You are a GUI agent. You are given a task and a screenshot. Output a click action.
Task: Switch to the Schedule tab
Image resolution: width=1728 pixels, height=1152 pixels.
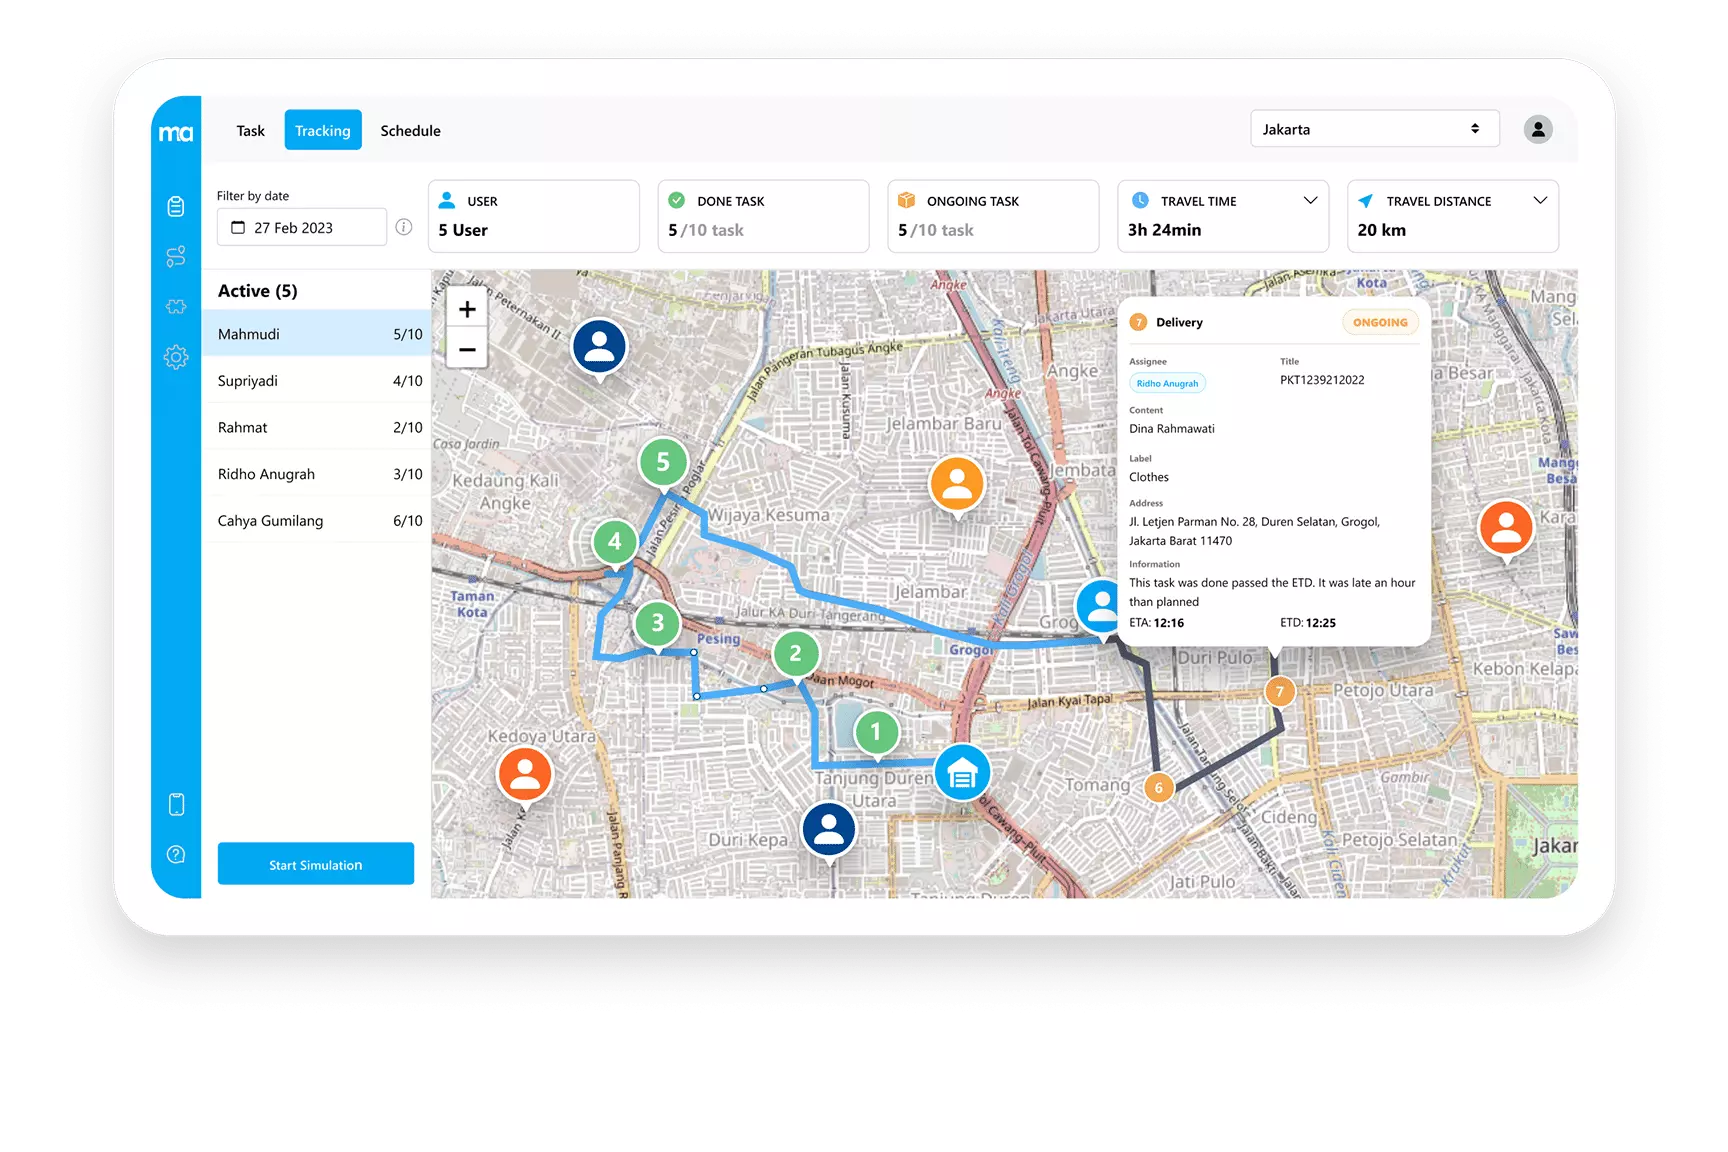pos(410,130)
